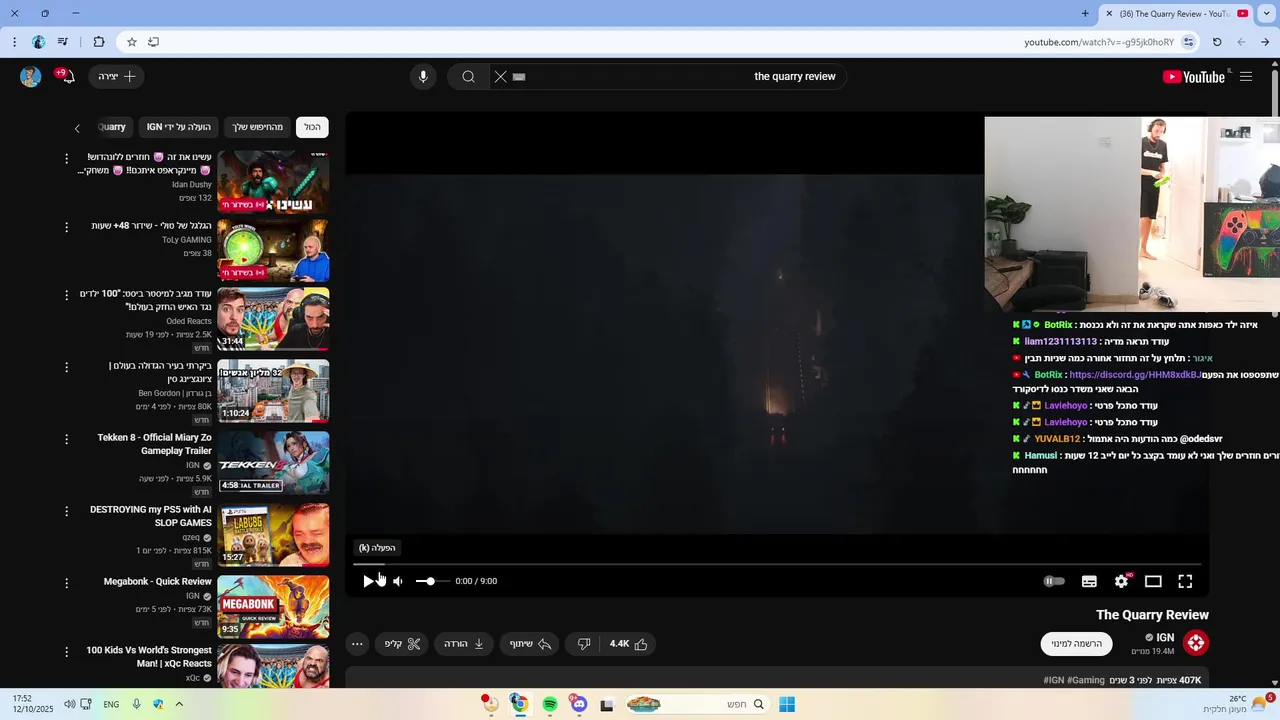Download the video (הורדה)
This screenshot has width=1280, height=720.
coord(464,644)
